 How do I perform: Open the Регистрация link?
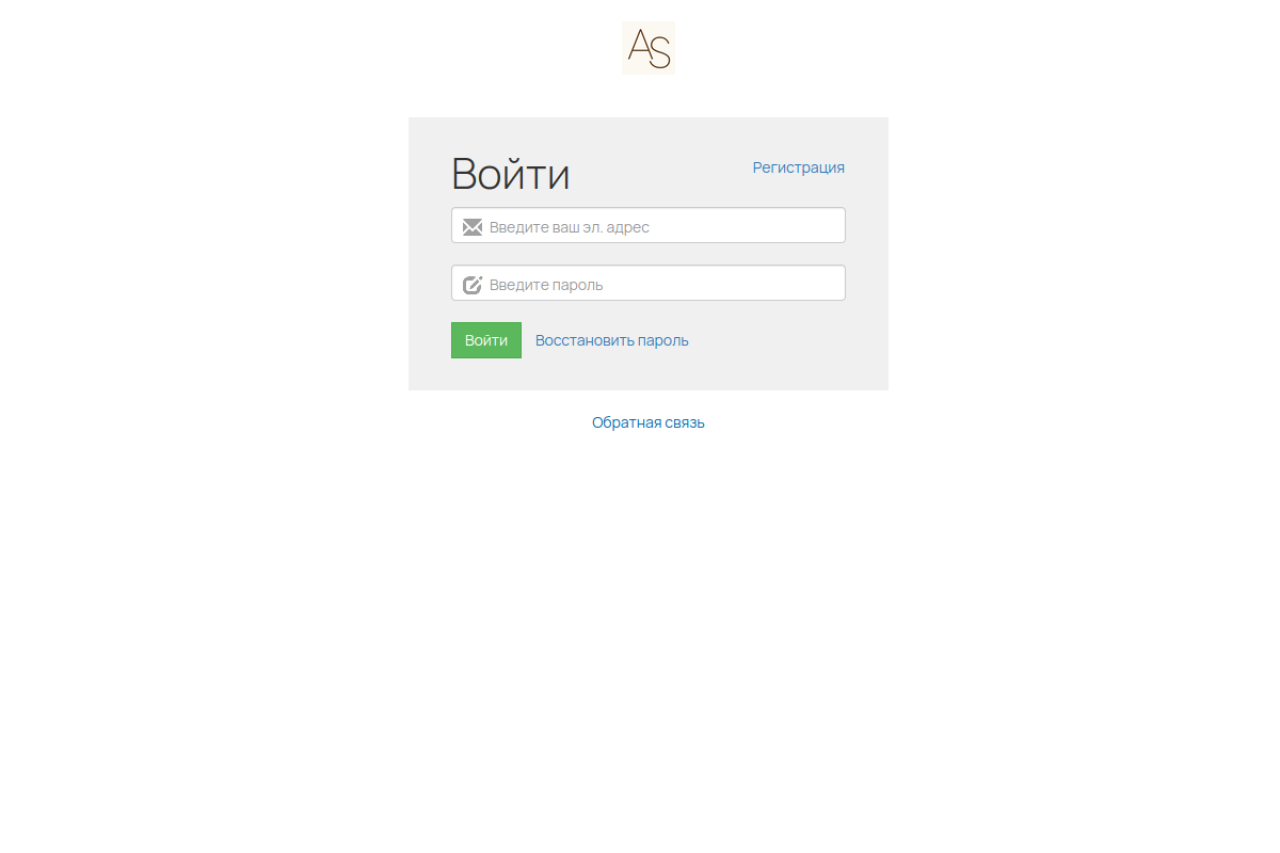coord(798,167)
